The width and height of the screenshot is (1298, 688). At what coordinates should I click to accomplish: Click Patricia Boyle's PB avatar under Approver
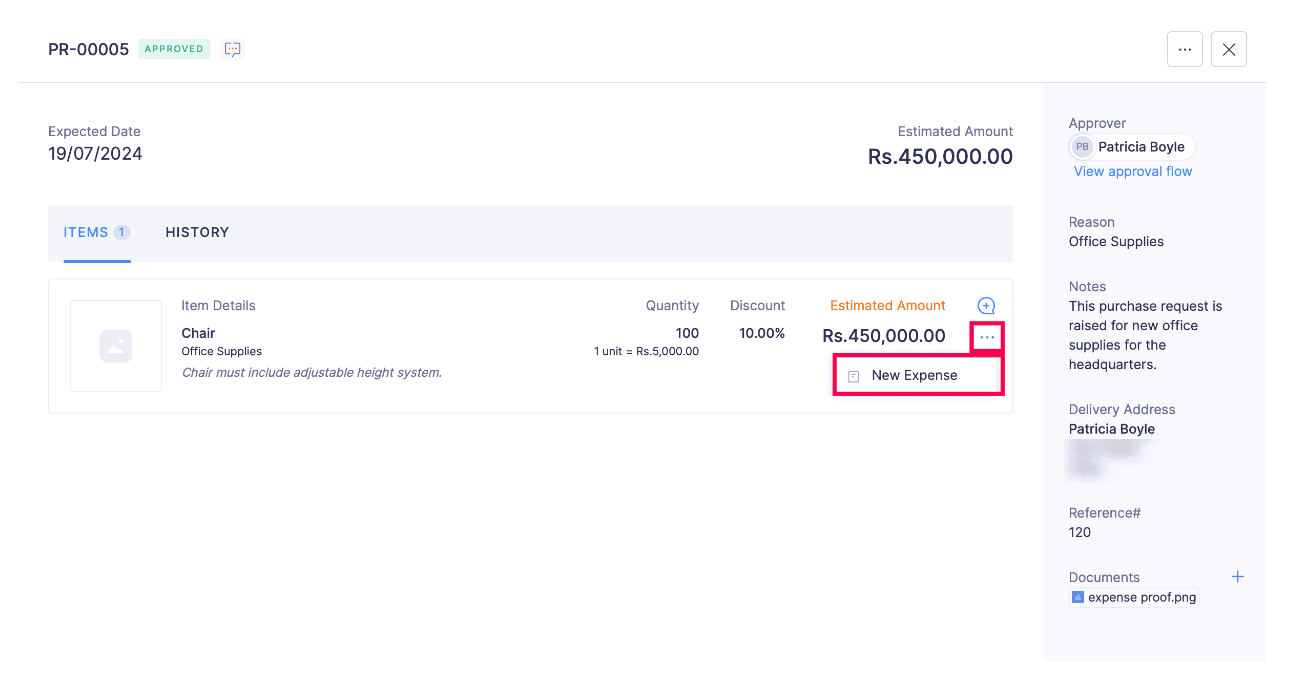click(x=1082, y=146)
